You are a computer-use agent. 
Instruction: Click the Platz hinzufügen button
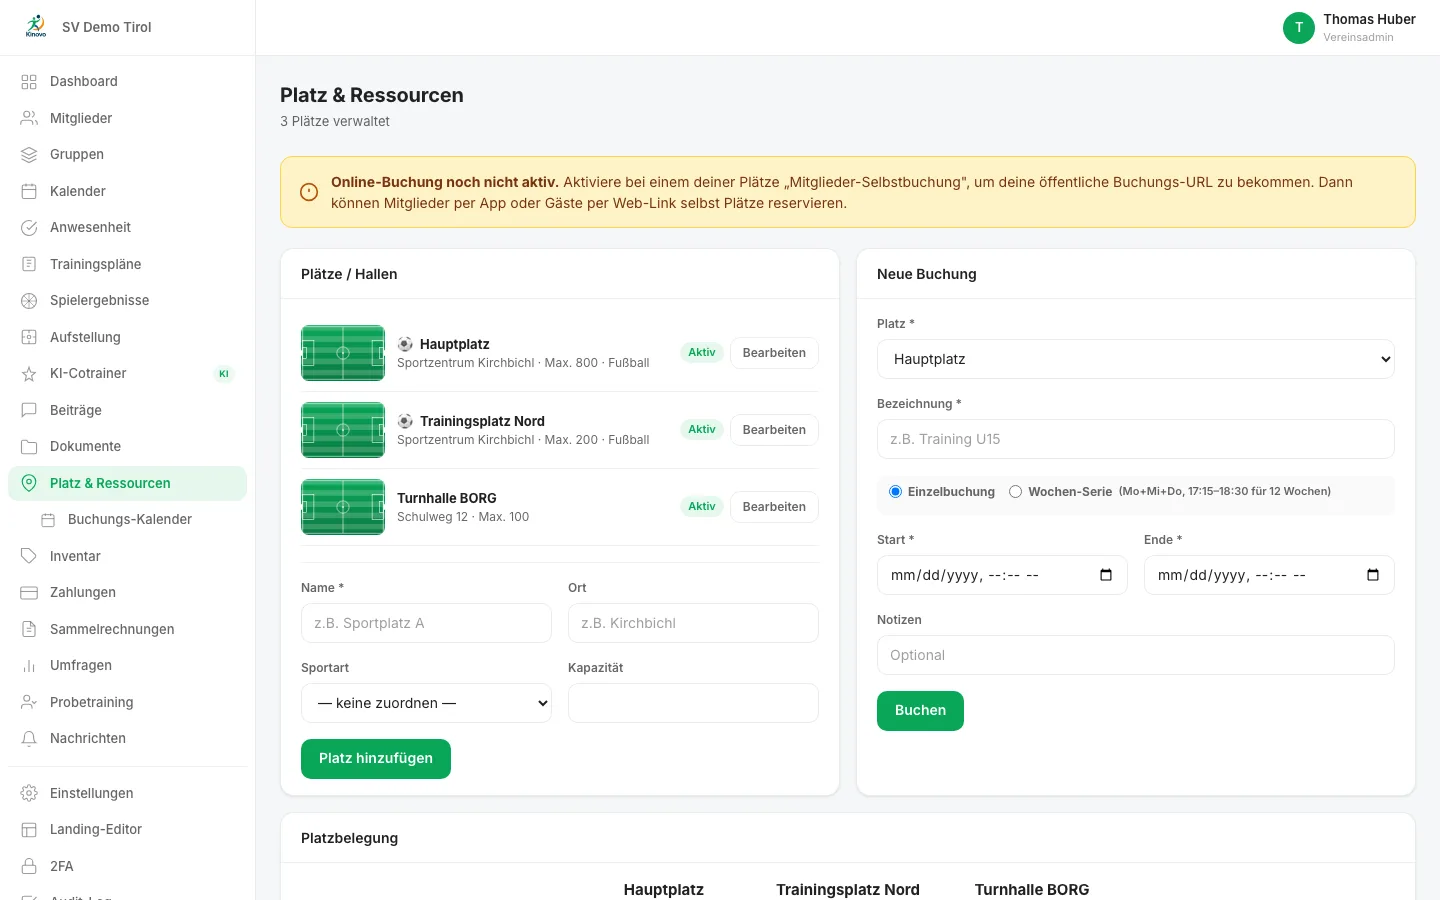click(x=376, y=759)
